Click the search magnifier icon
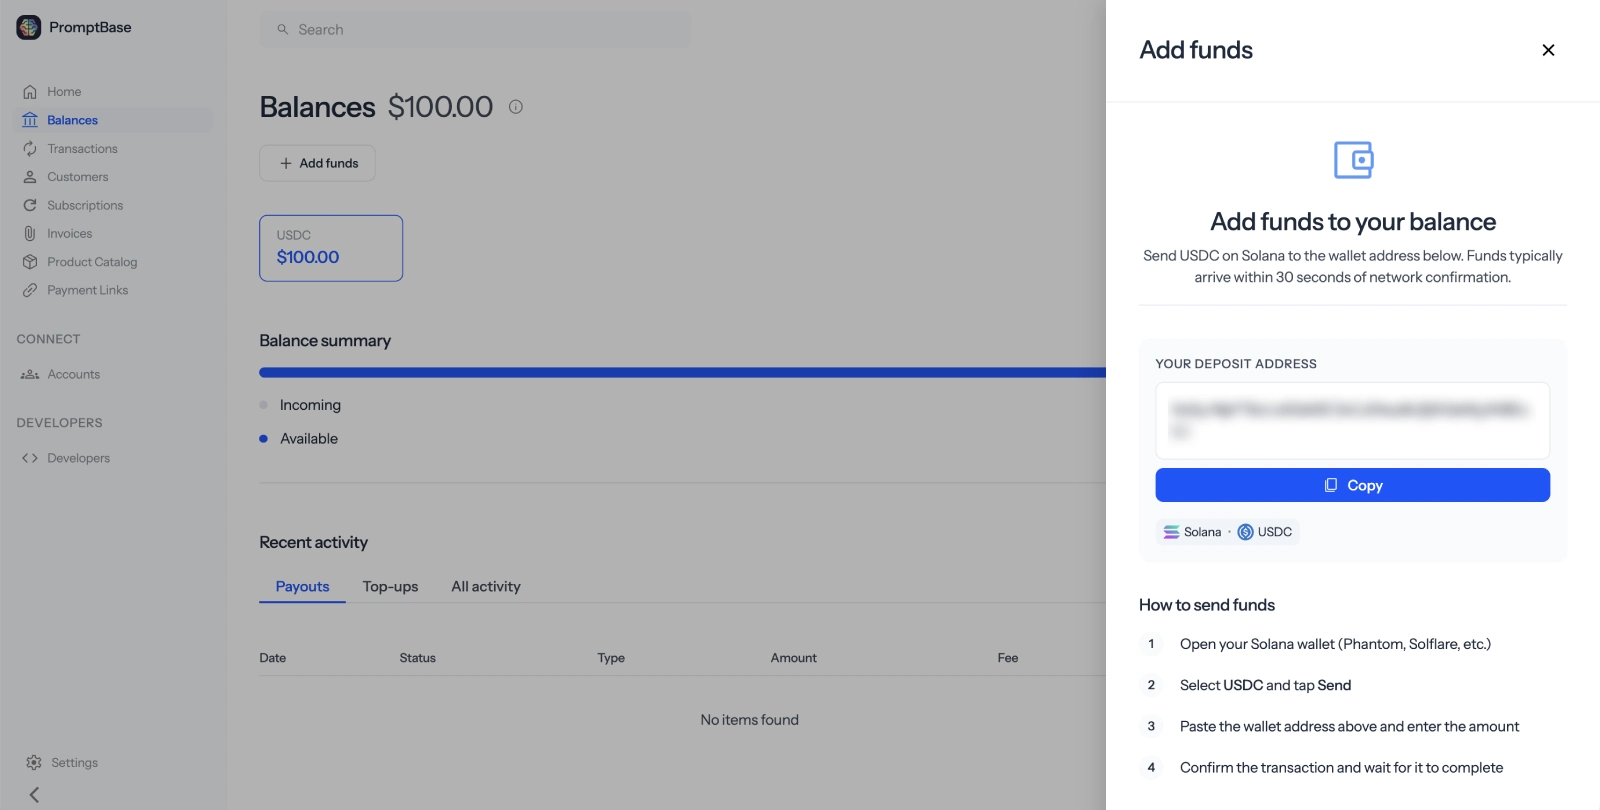Viewport: 1600px width, 810px height. click(283, 30)
